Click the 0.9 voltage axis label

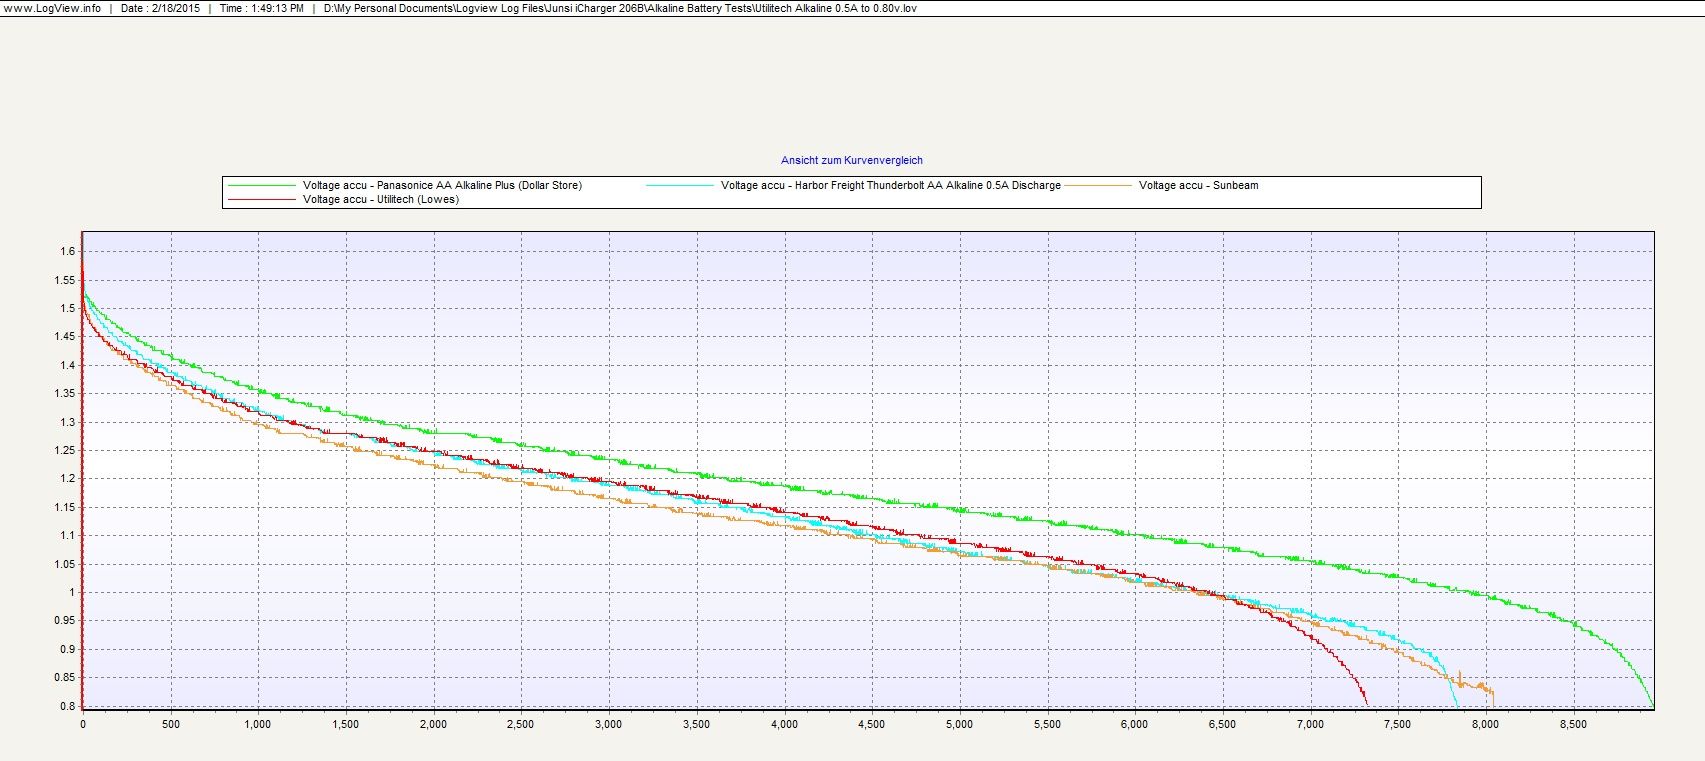point(67,649)
